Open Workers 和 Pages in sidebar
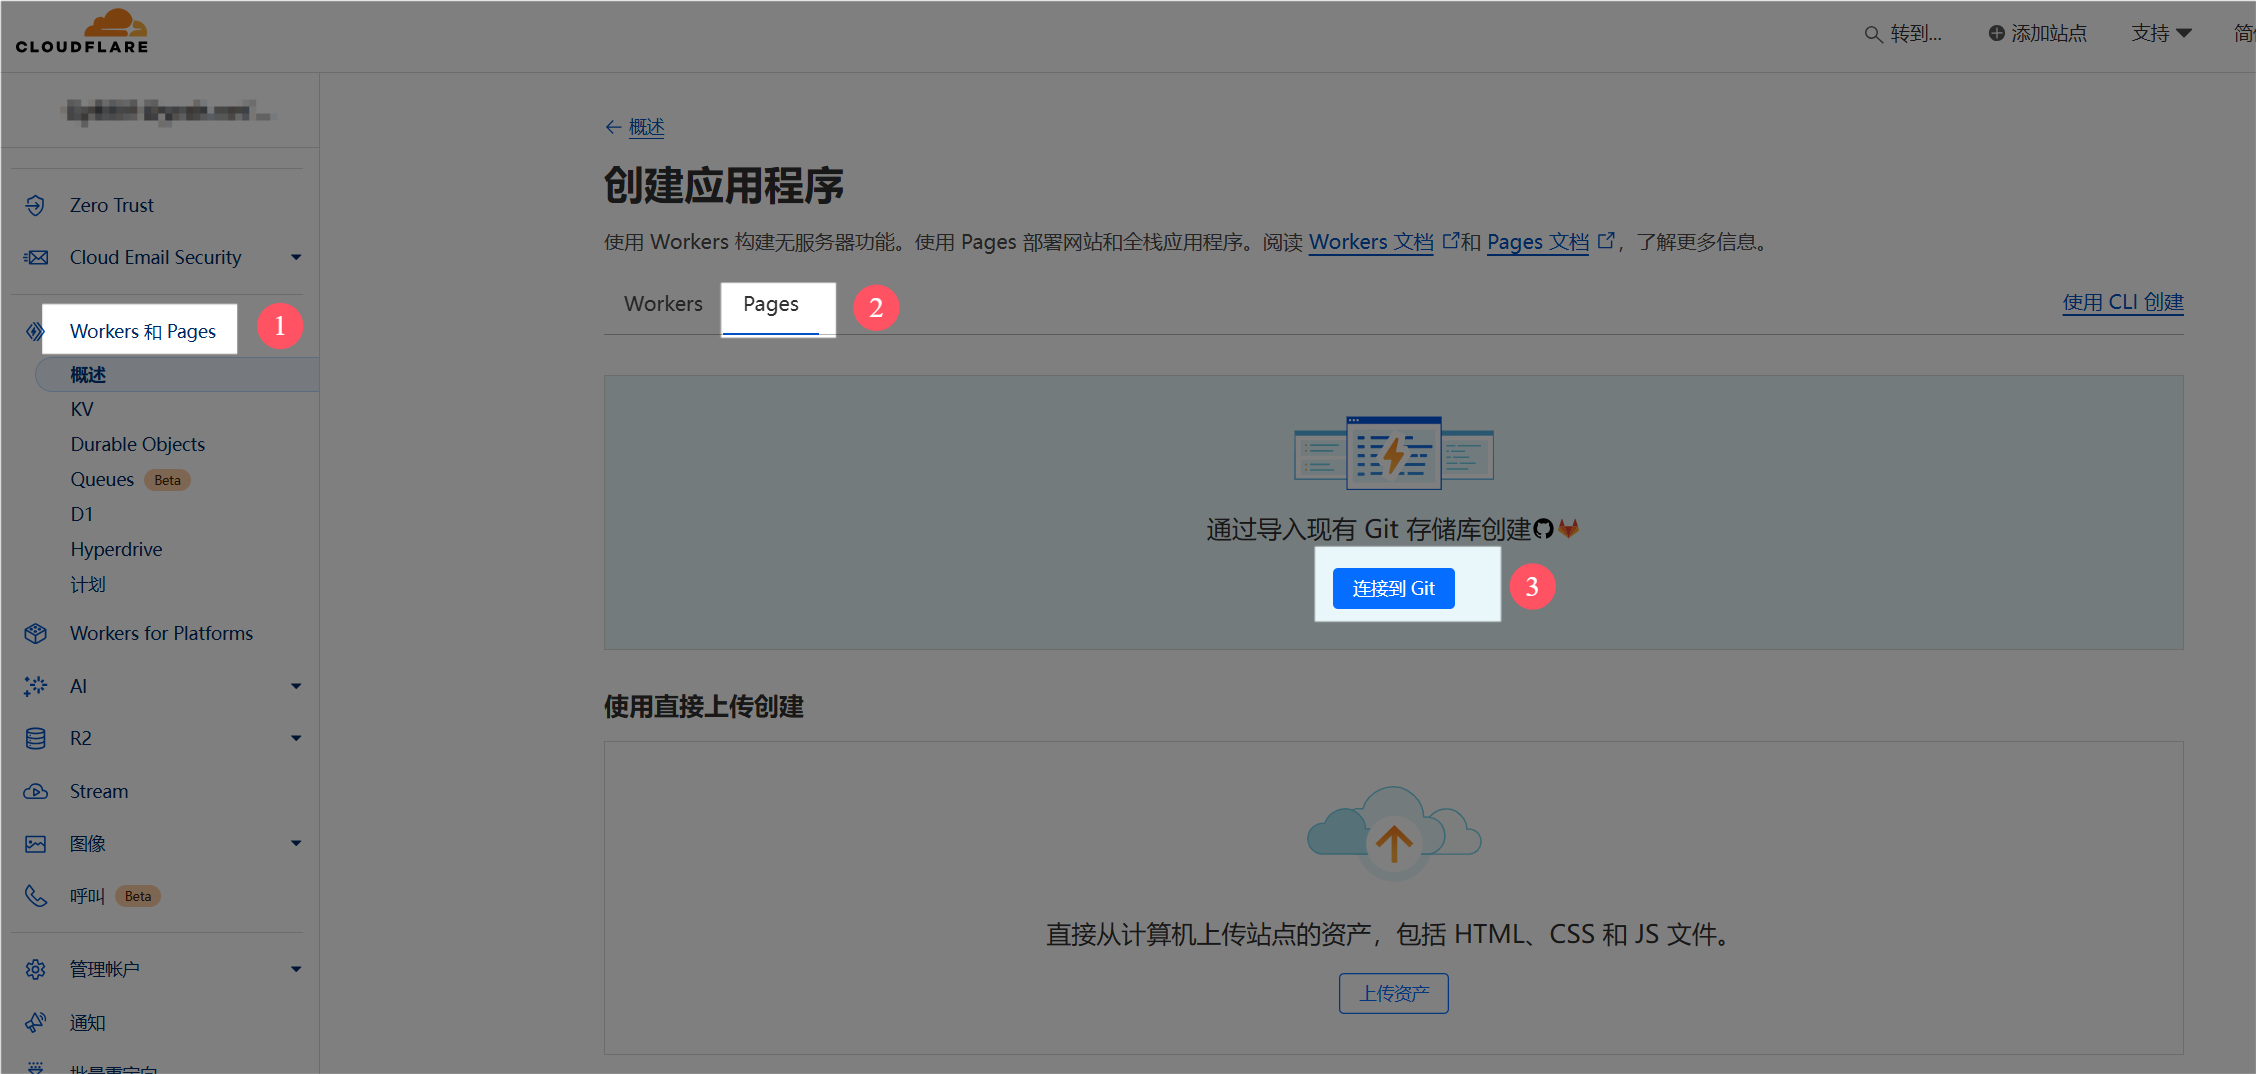This screenshot has height=1074, width=2256. coord(143,331)
